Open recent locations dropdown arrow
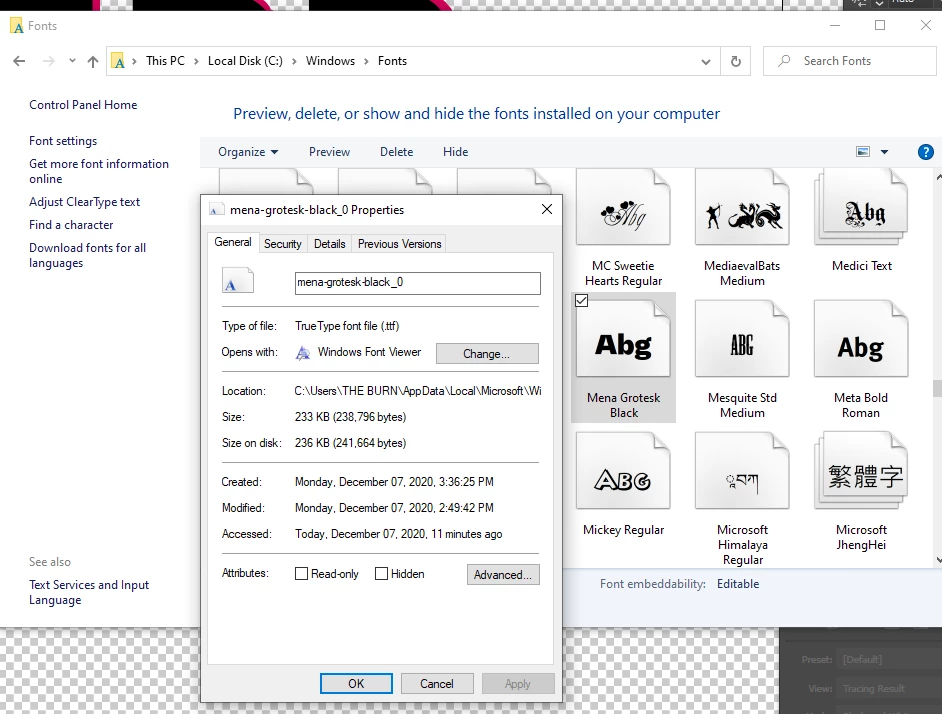 (x=72, y=61)
